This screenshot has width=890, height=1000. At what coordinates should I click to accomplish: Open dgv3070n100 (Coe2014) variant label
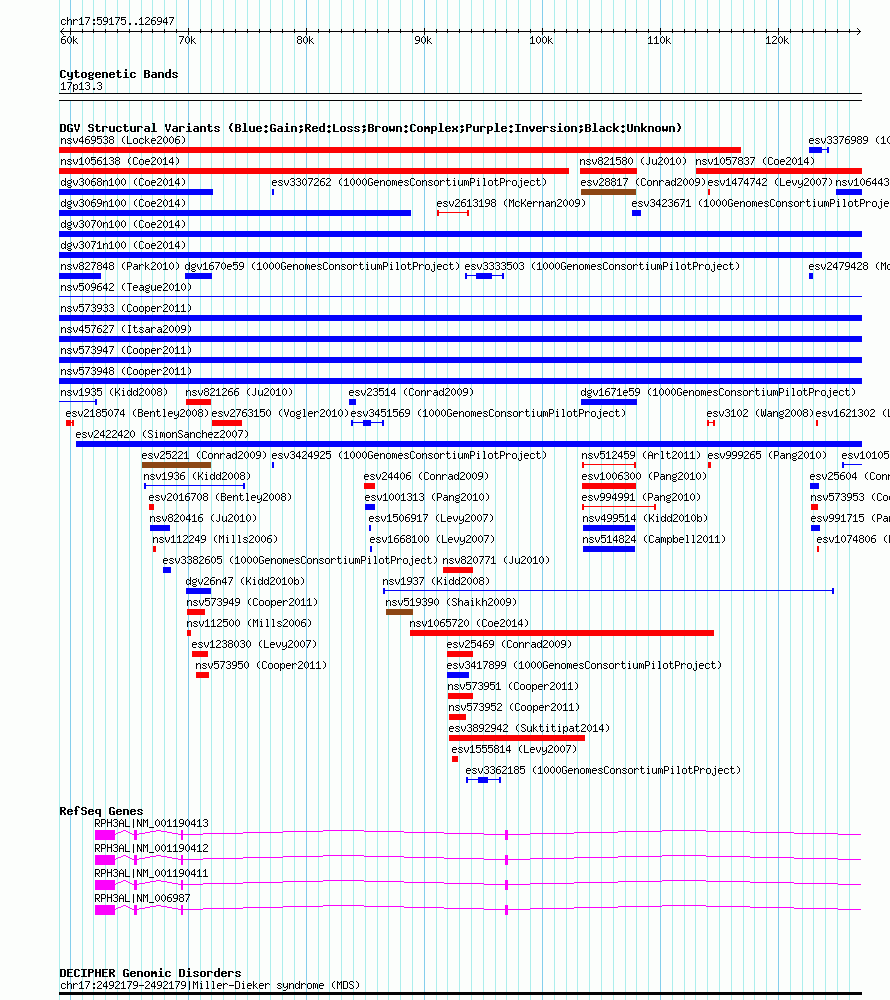point(123,224)
